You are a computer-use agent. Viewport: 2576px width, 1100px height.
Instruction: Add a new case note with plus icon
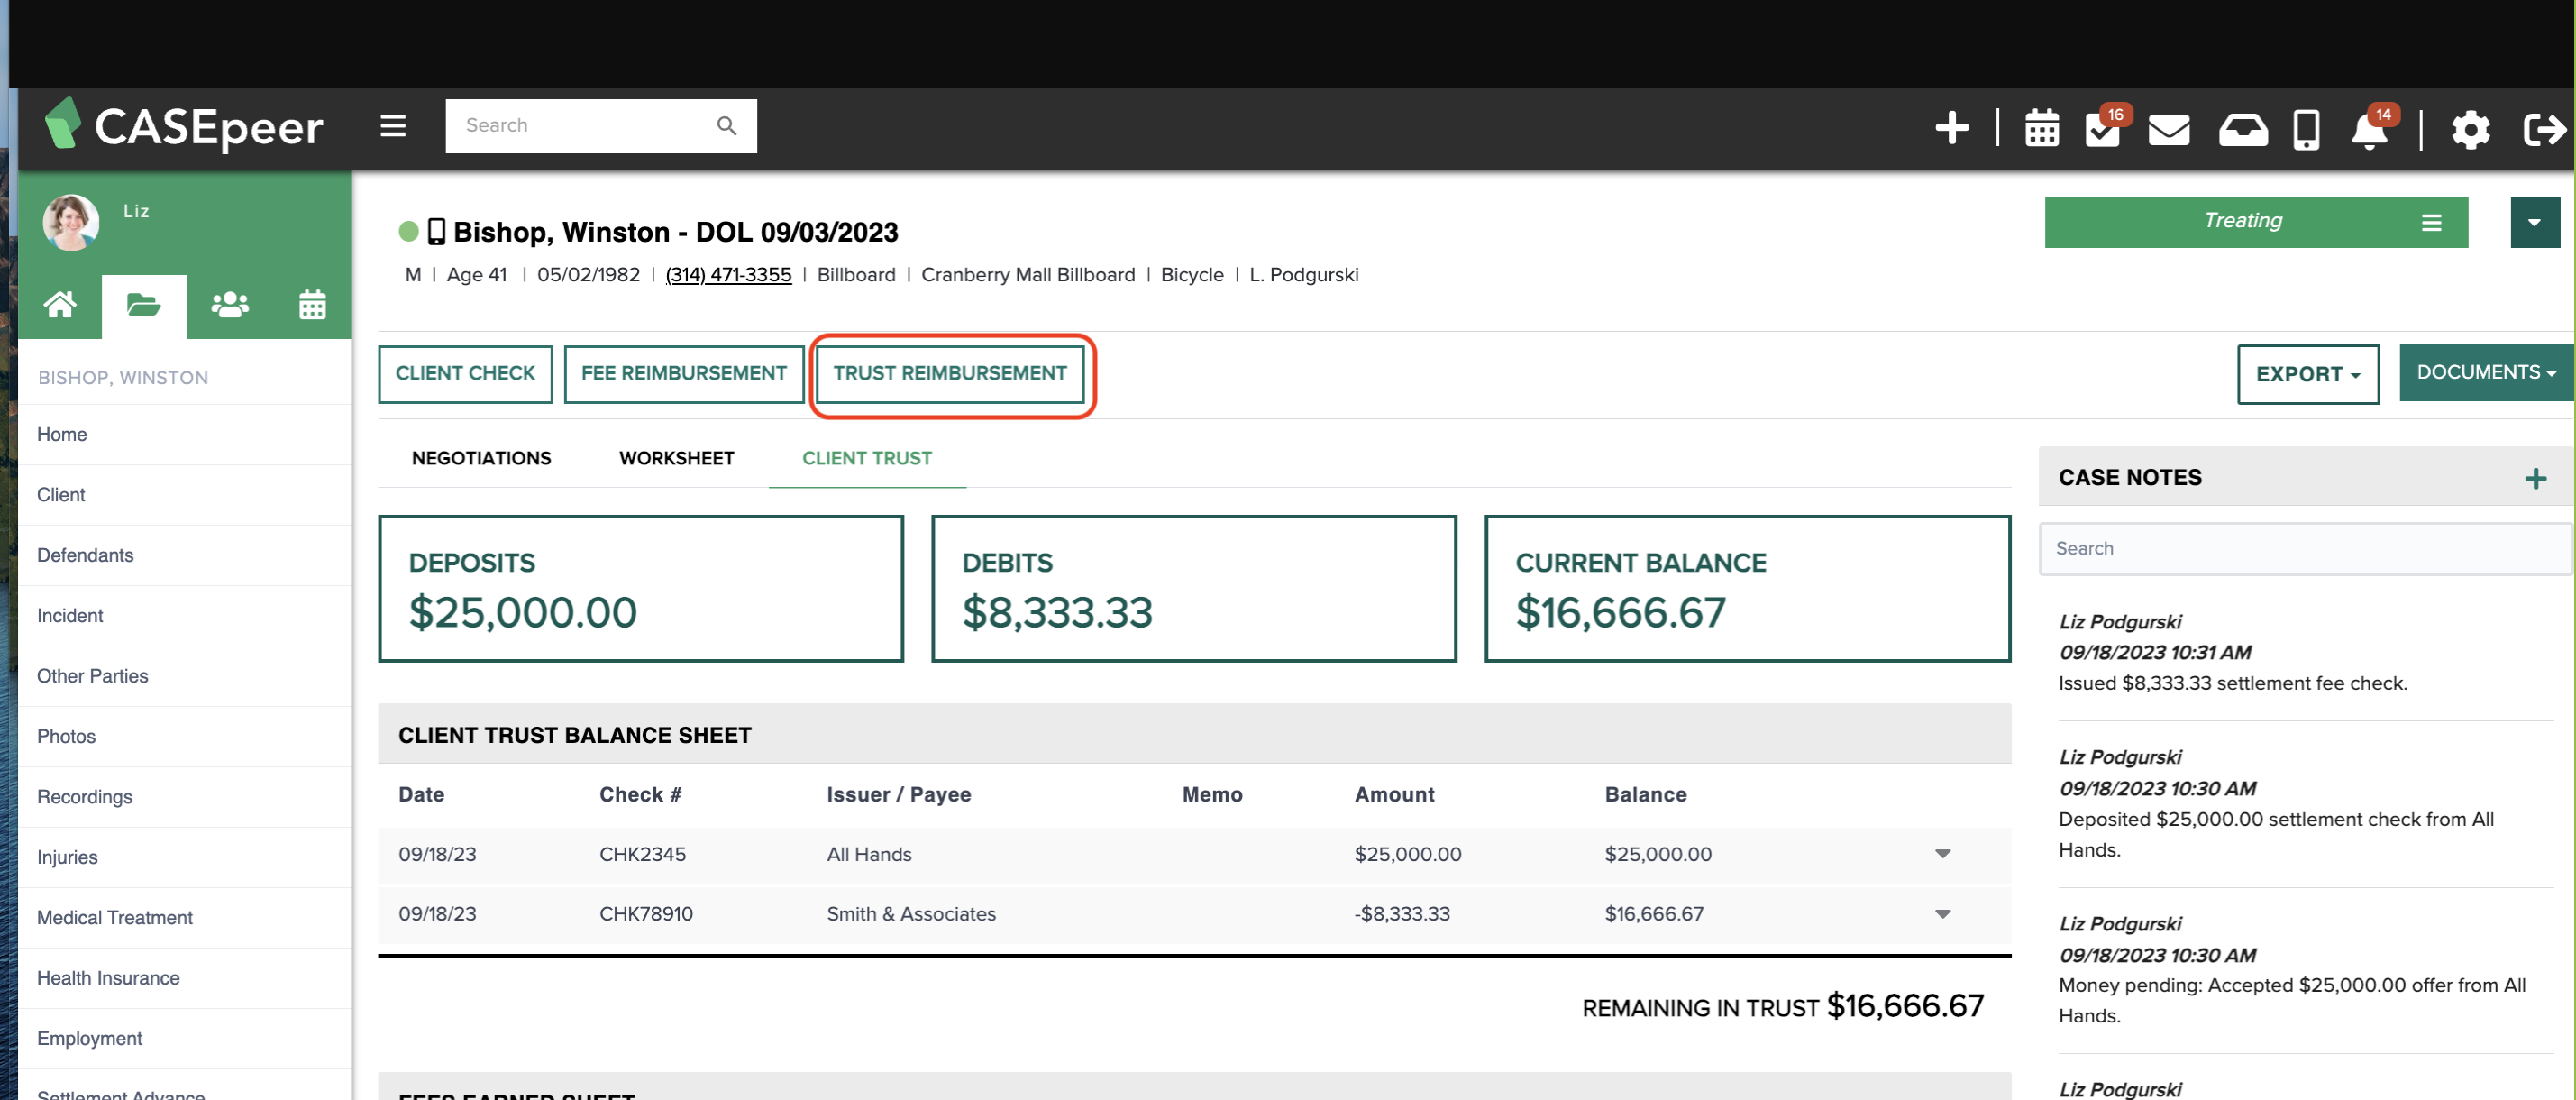pyautogui.click(x=2537, y=478)
